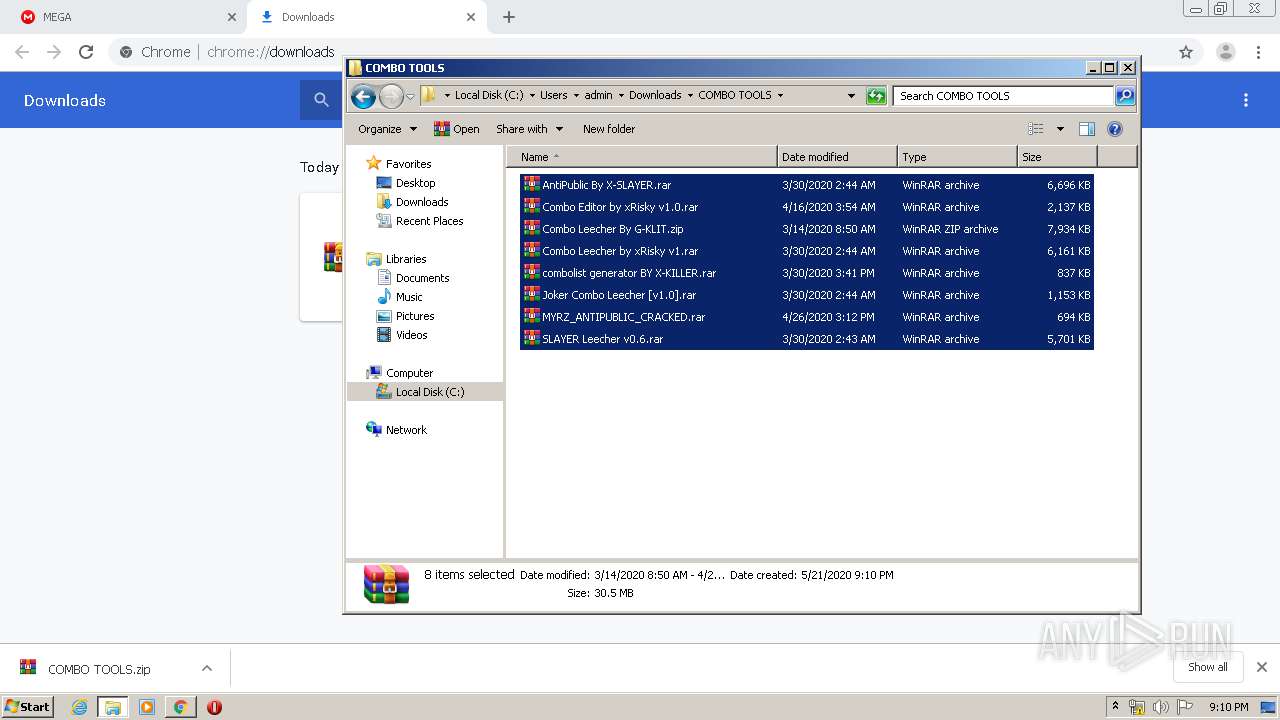
Task: Sort files by the Size column header
Action: click(x=1057, y=157)
